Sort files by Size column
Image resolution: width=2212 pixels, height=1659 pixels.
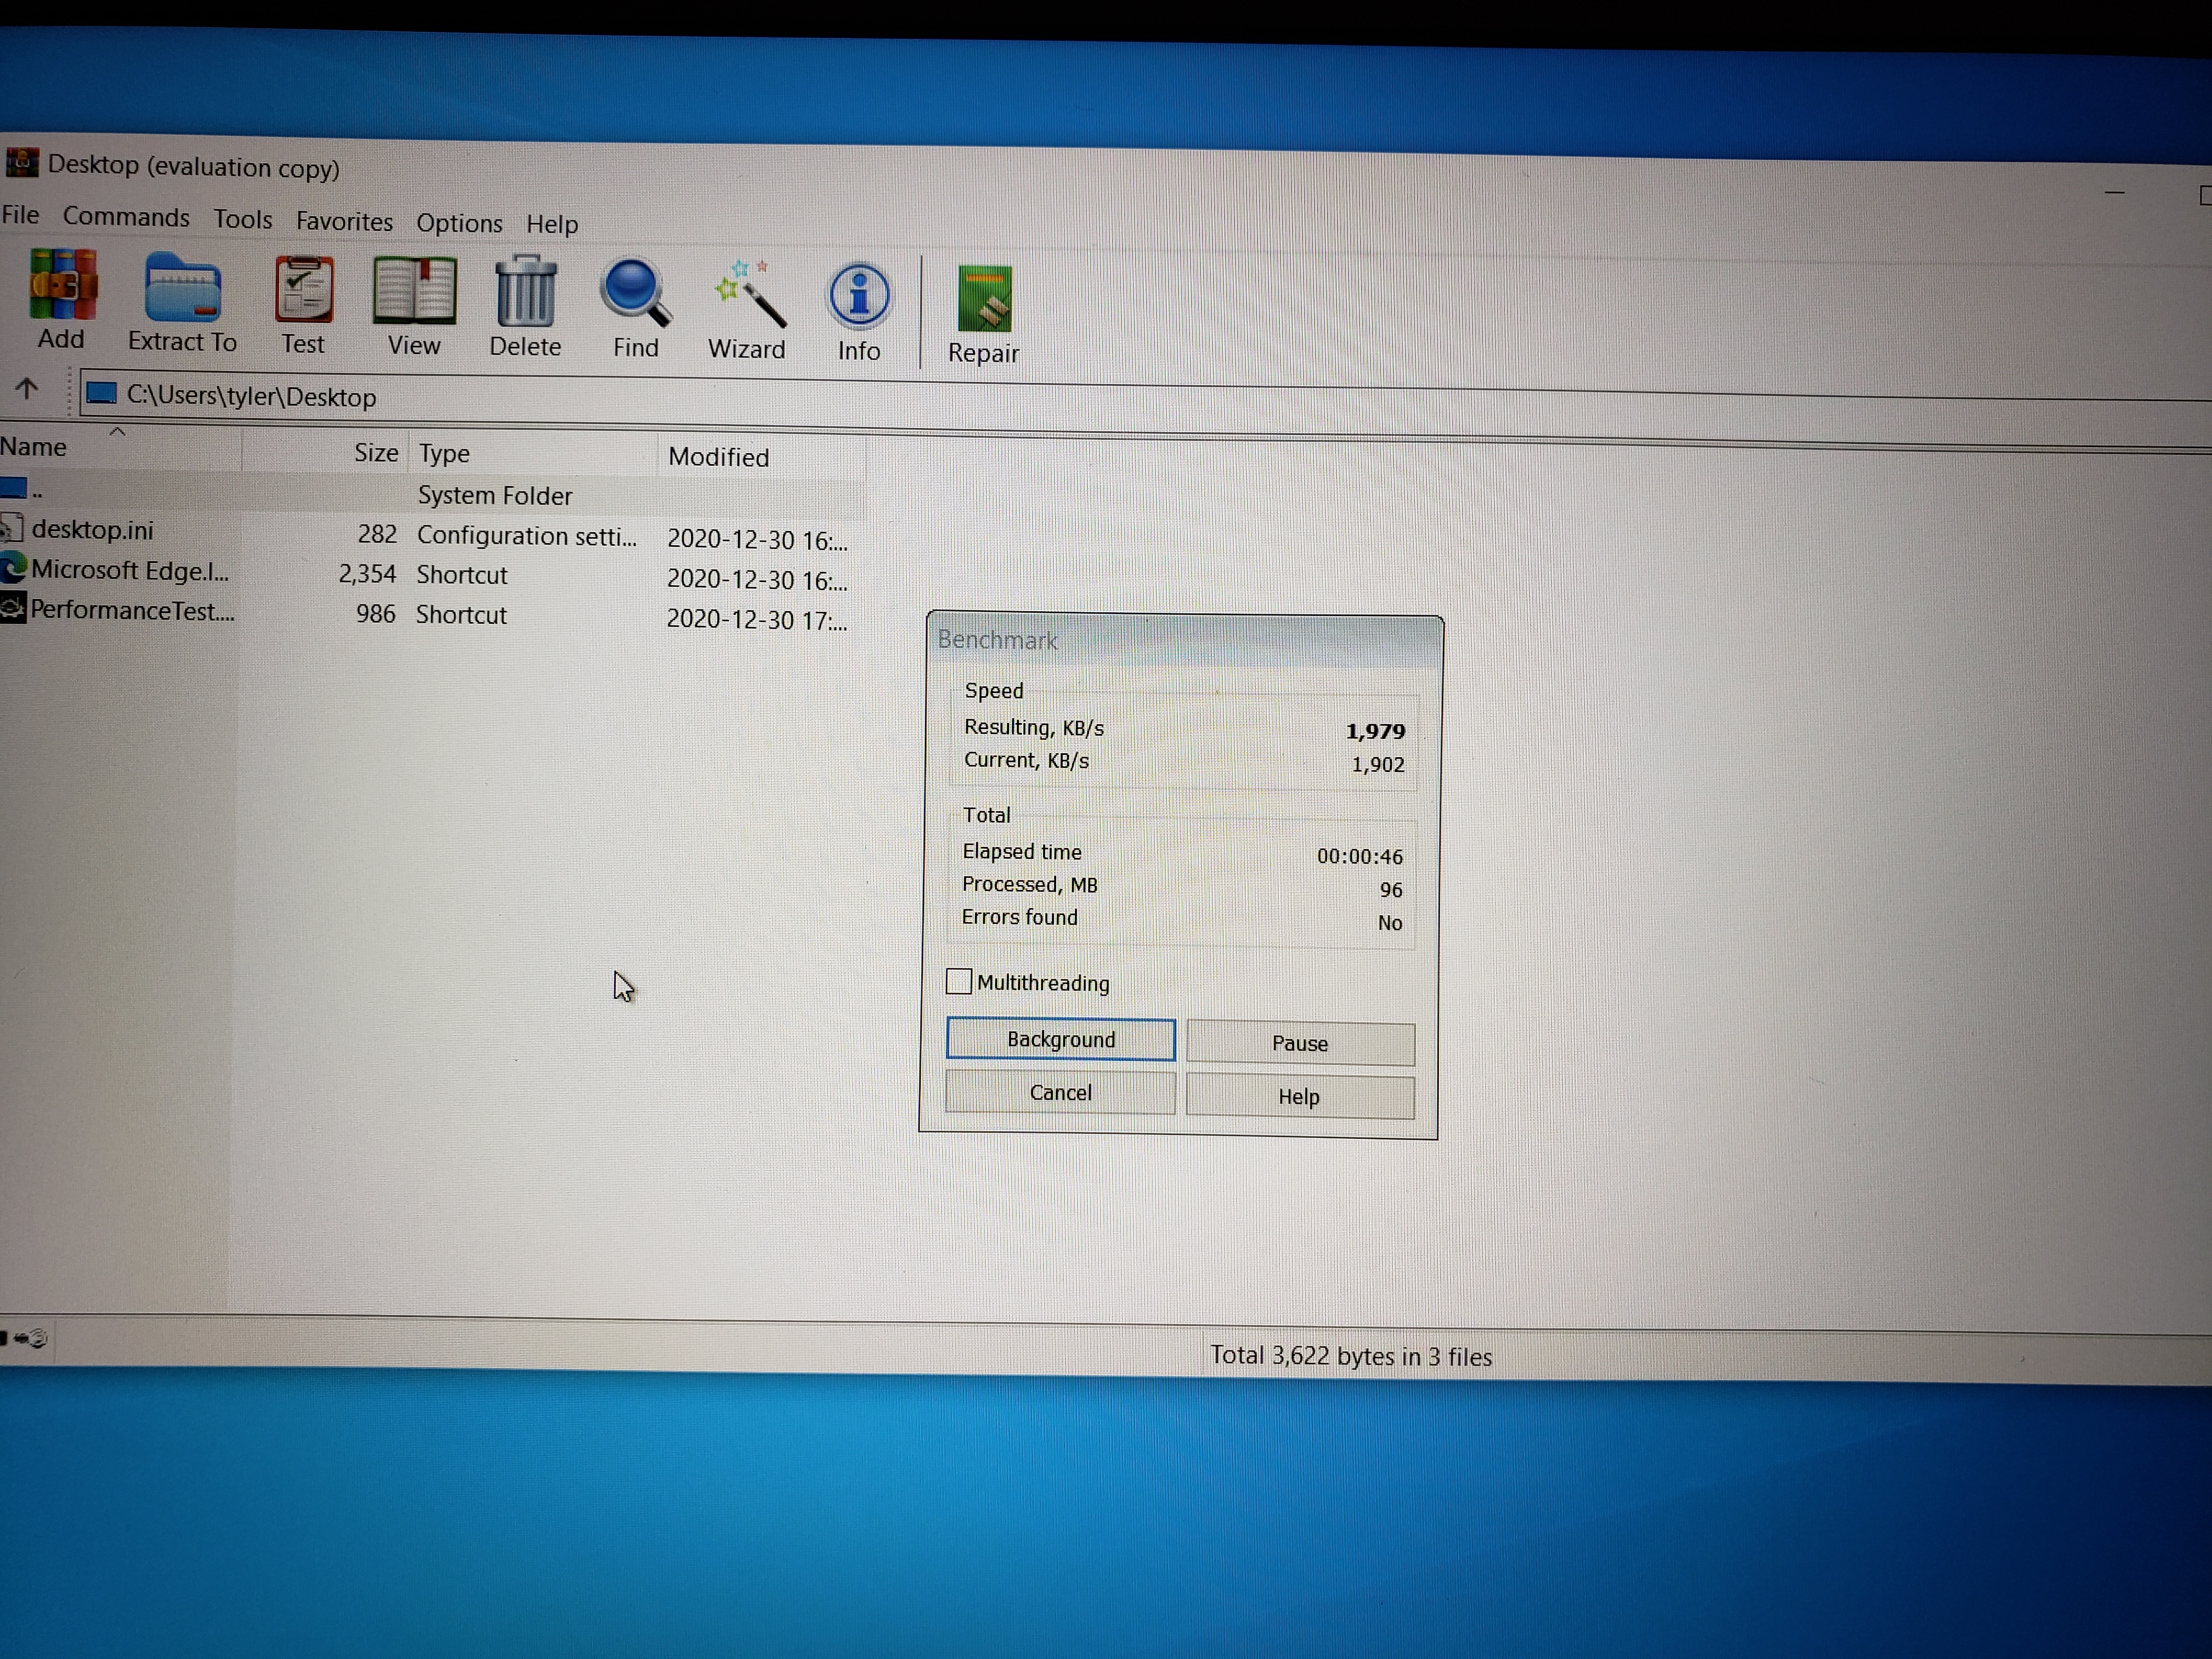tap(376, 453)
